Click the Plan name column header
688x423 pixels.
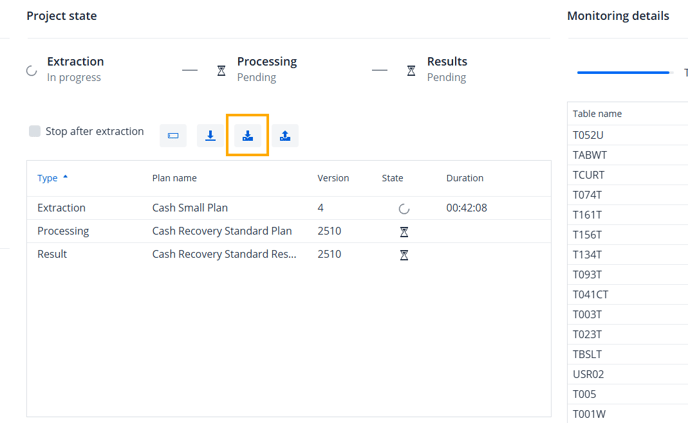click(174, 178)
